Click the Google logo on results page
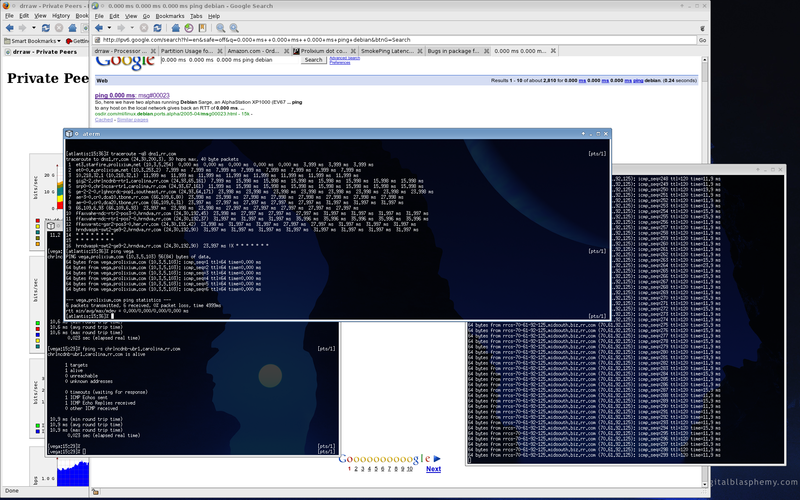Viewport: 800px width, 500px height. (126, 62)
